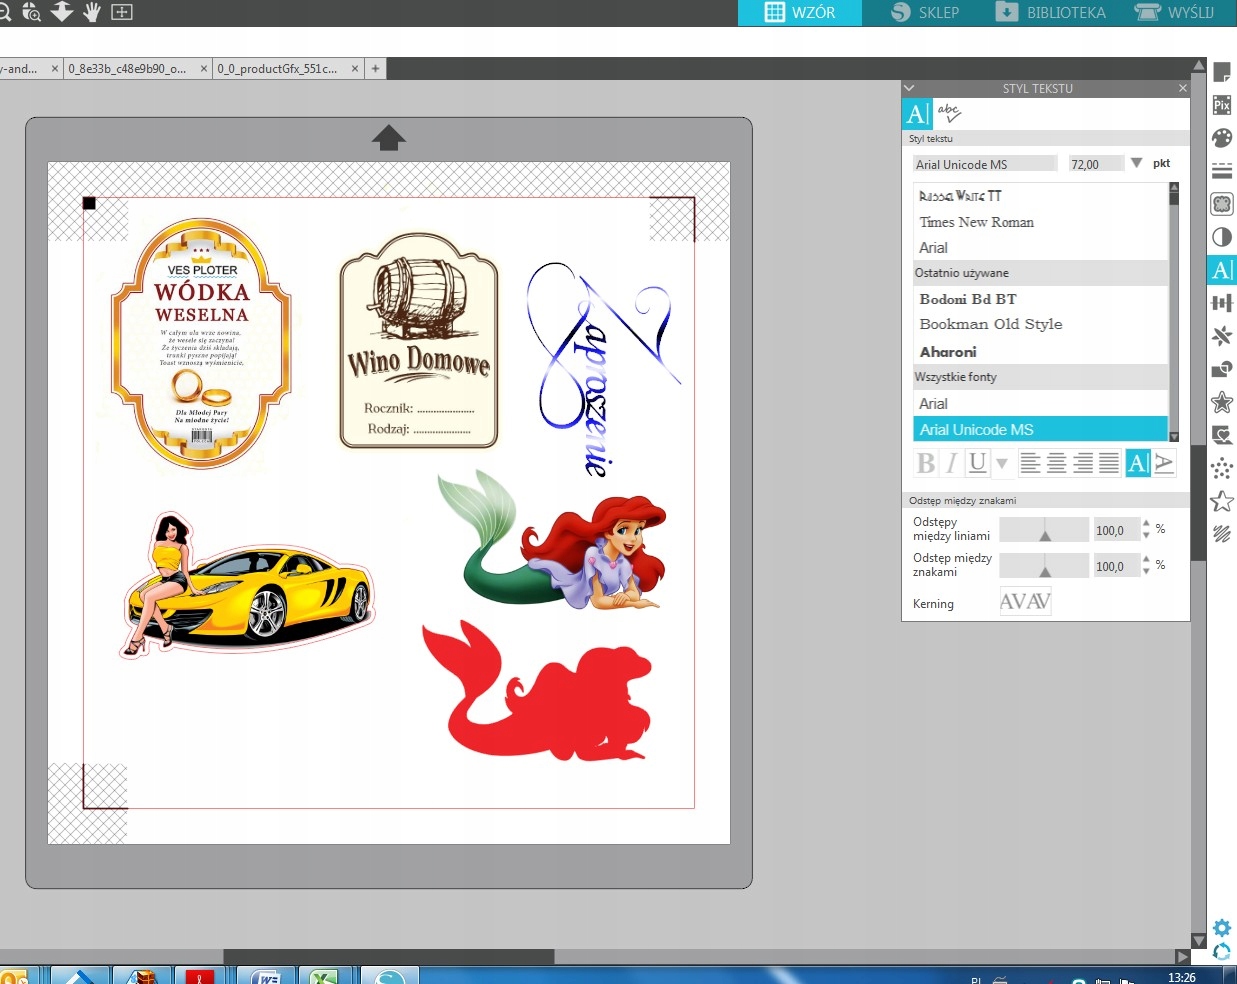Viewport: 1237px width, 984px height.
Task: Select the Pan hand tool
Action: coord(92,12)
